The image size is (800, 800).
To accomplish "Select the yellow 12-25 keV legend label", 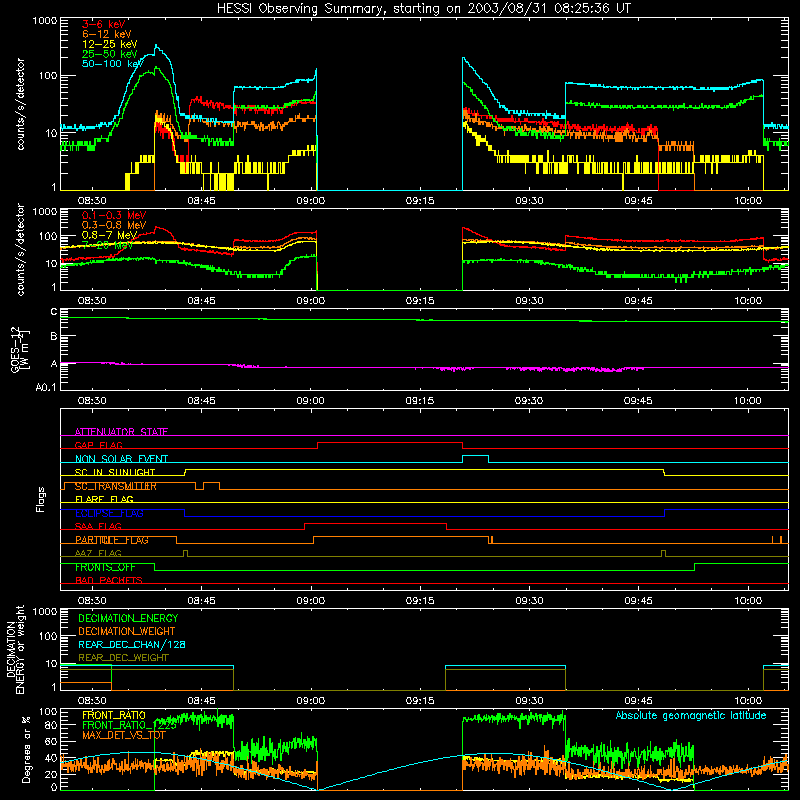I will [x=110, y=44].
